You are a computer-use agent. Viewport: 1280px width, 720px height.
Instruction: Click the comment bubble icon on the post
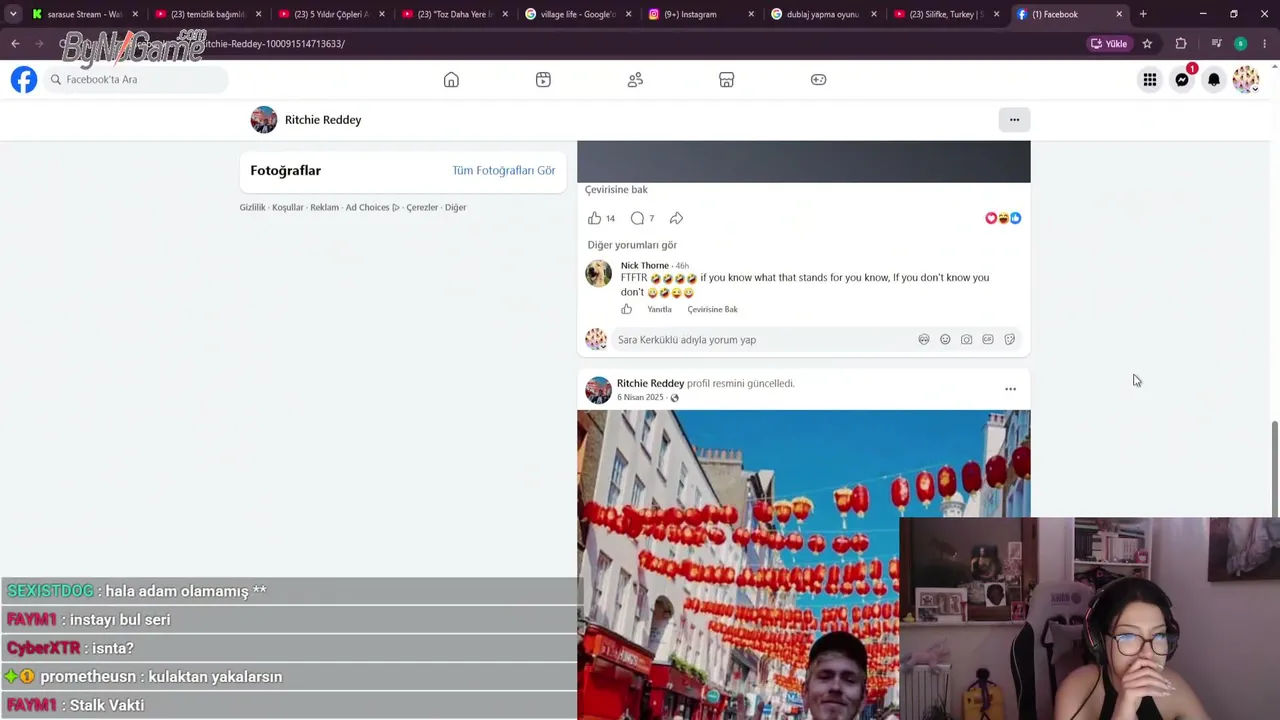(637, 218)
